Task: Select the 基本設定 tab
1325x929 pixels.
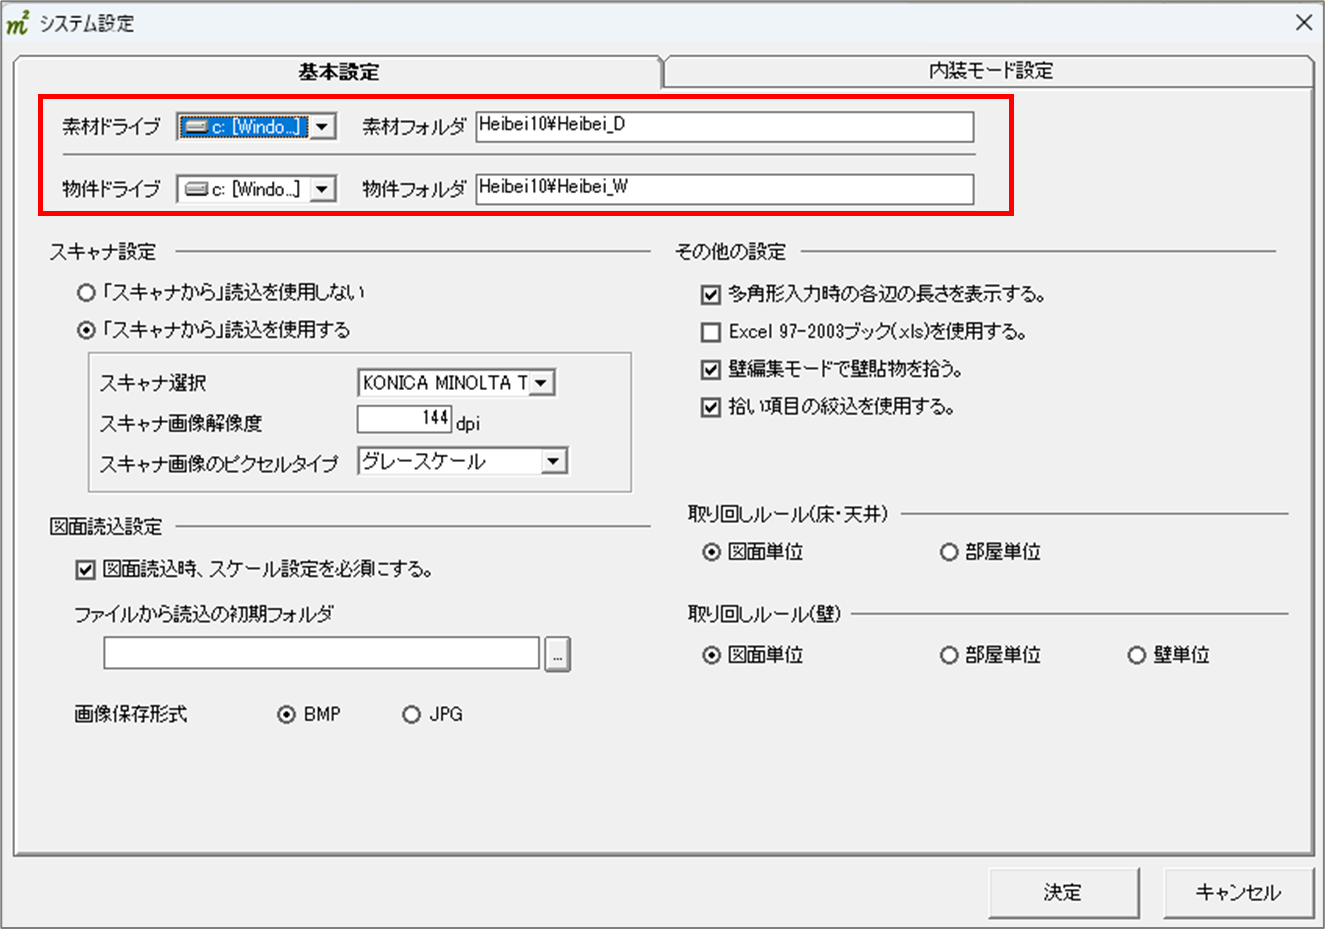Action: [338, 72]
